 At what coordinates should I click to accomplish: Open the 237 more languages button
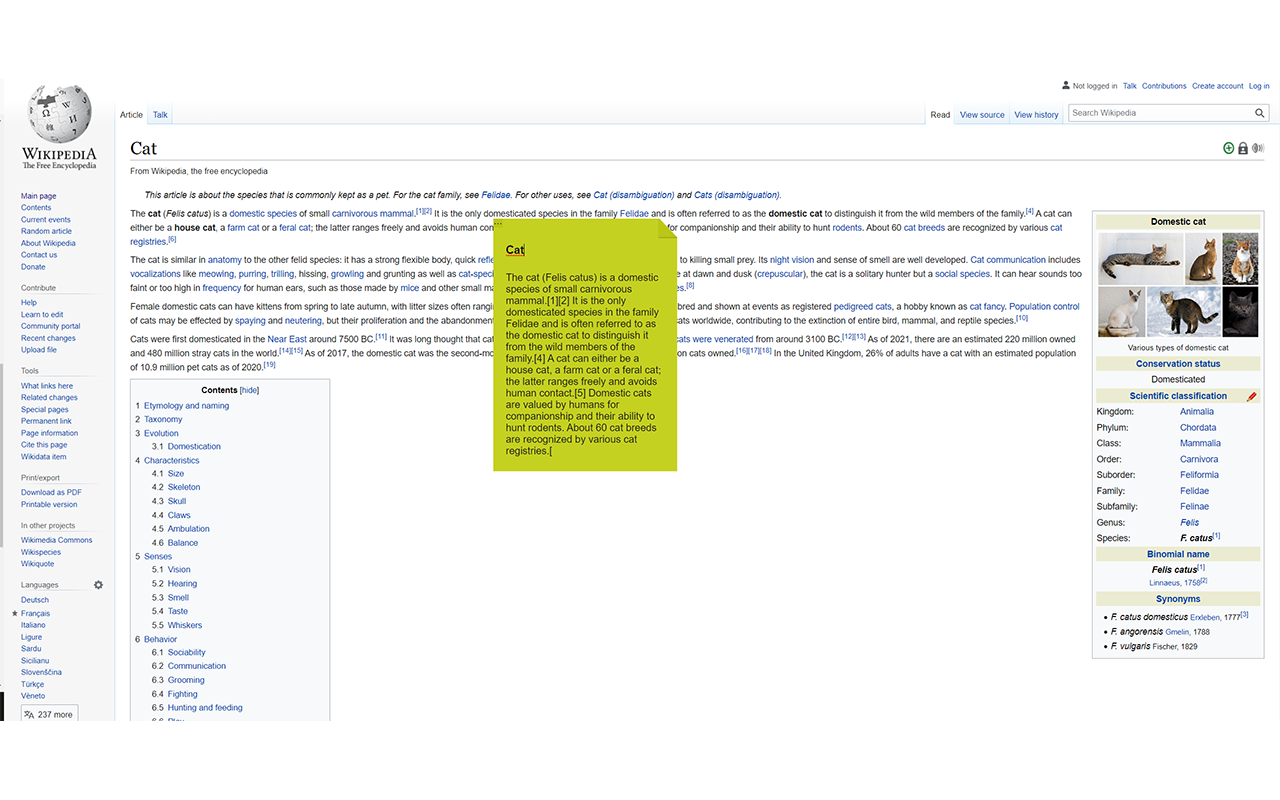point(49,714)
